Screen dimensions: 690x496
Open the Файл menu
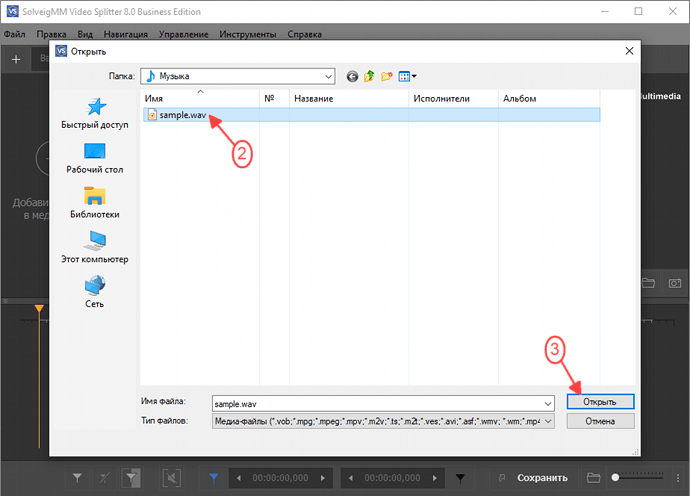pyautogui.click(x=15, y=34)
